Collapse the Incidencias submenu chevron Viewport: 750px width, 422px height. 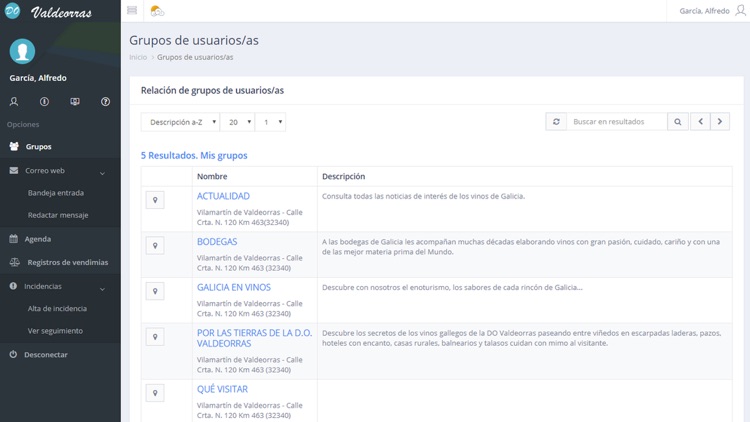pyautogui.click(x=102, y=289)
